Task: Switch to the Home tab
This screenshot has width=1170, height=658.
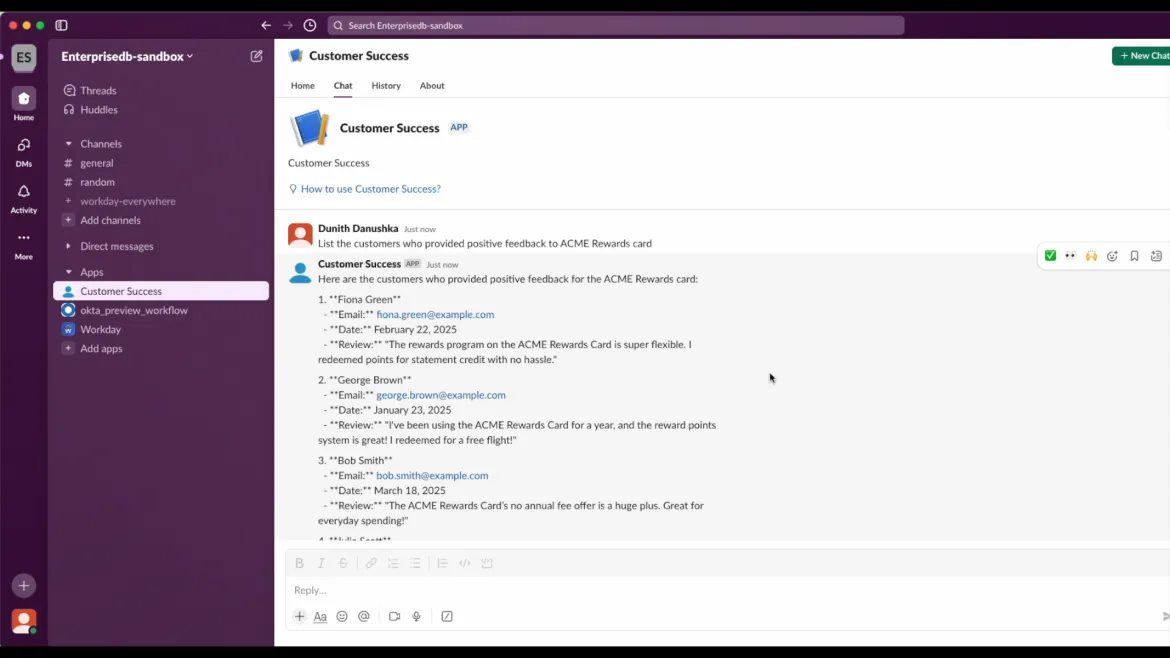Action: (x=302, y=86)
